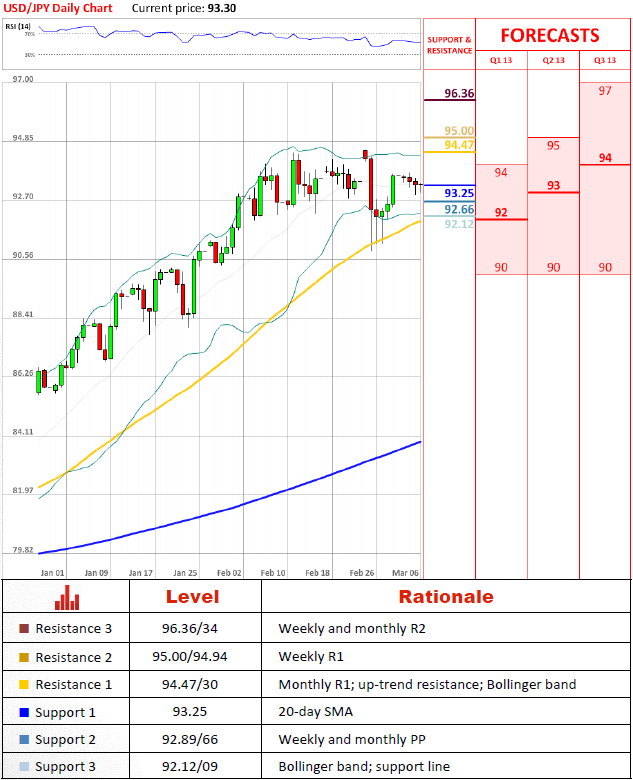Image resolution: width=633 pixels, height=780 pixels.
Task: Click the red bar chart icon
Action: click(67, 598)
